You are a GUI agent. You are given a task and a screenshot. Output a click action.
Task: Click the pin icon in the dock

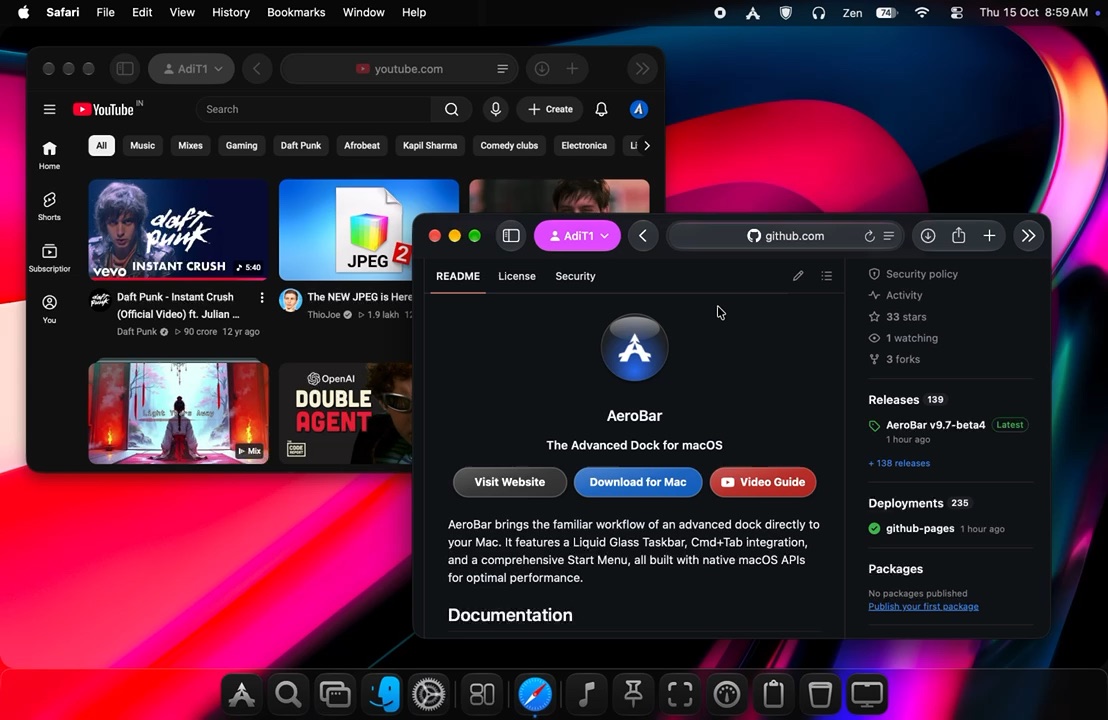pyautogui.click(x=633, y=695)
